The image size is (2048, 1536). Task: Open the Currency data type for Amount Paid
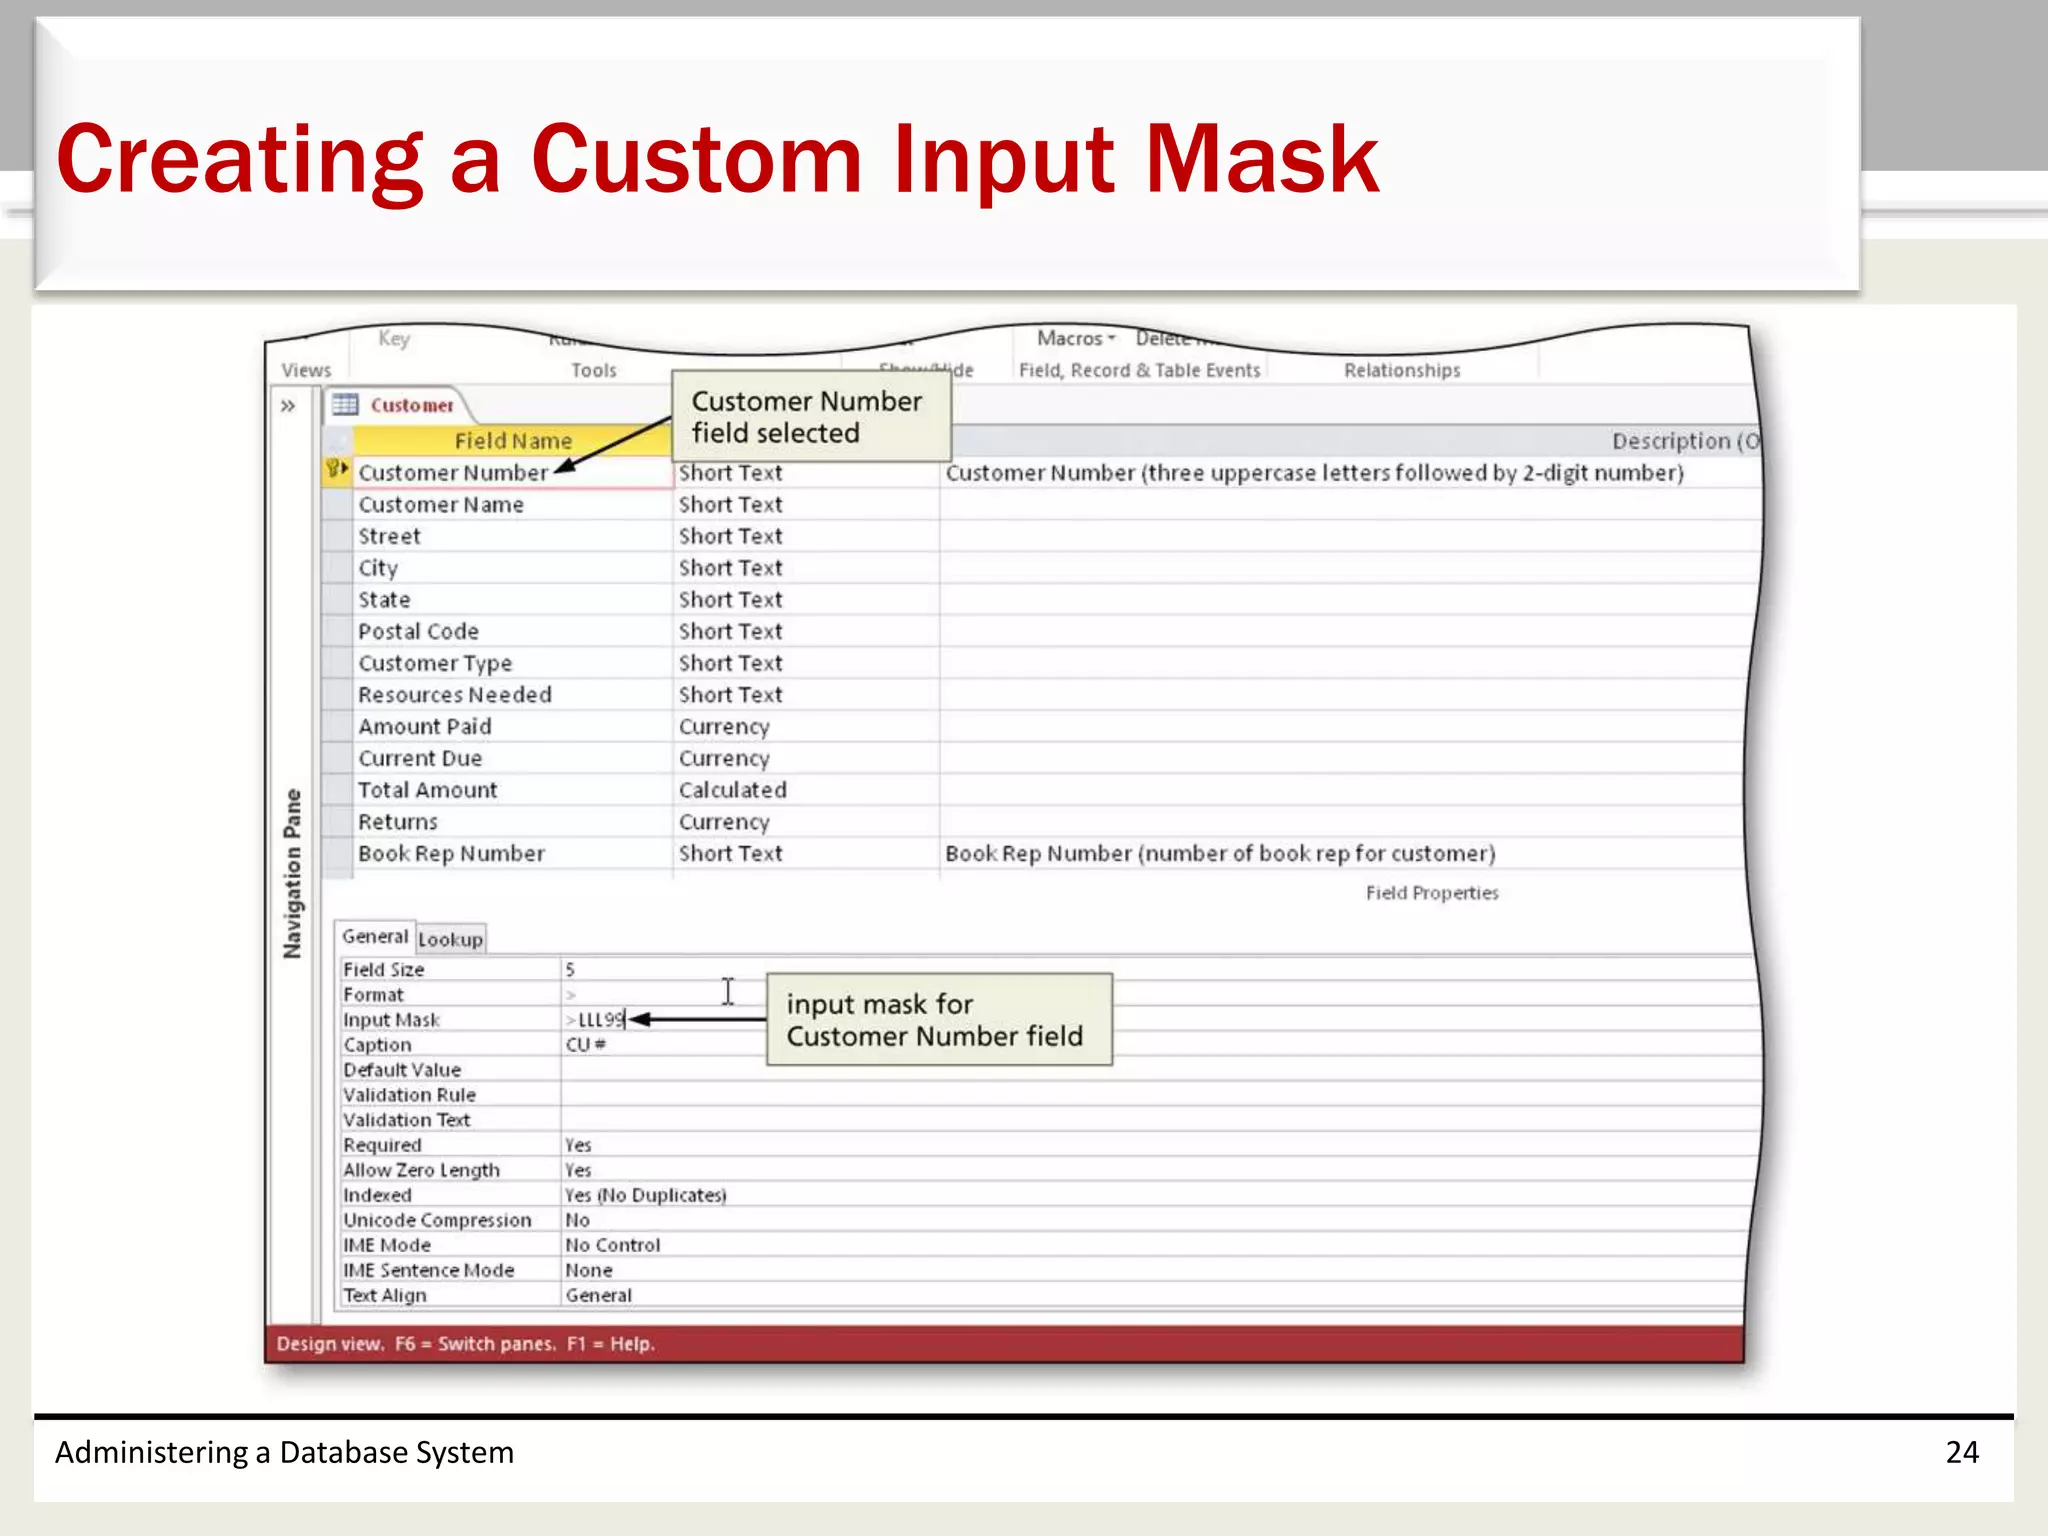pyautogui.click(x=806, y=727)
